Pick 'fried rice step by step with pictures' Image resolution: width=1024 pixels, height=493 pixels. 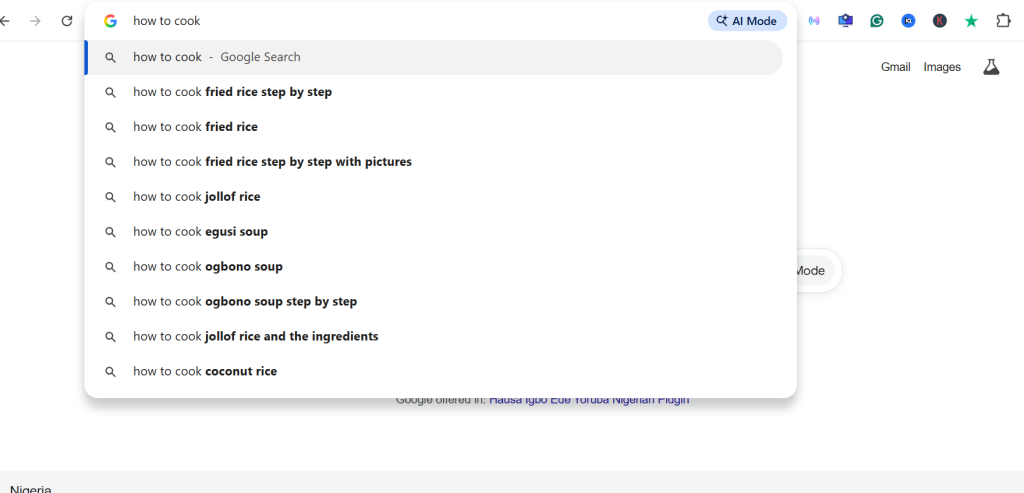(x=434, y=161)
